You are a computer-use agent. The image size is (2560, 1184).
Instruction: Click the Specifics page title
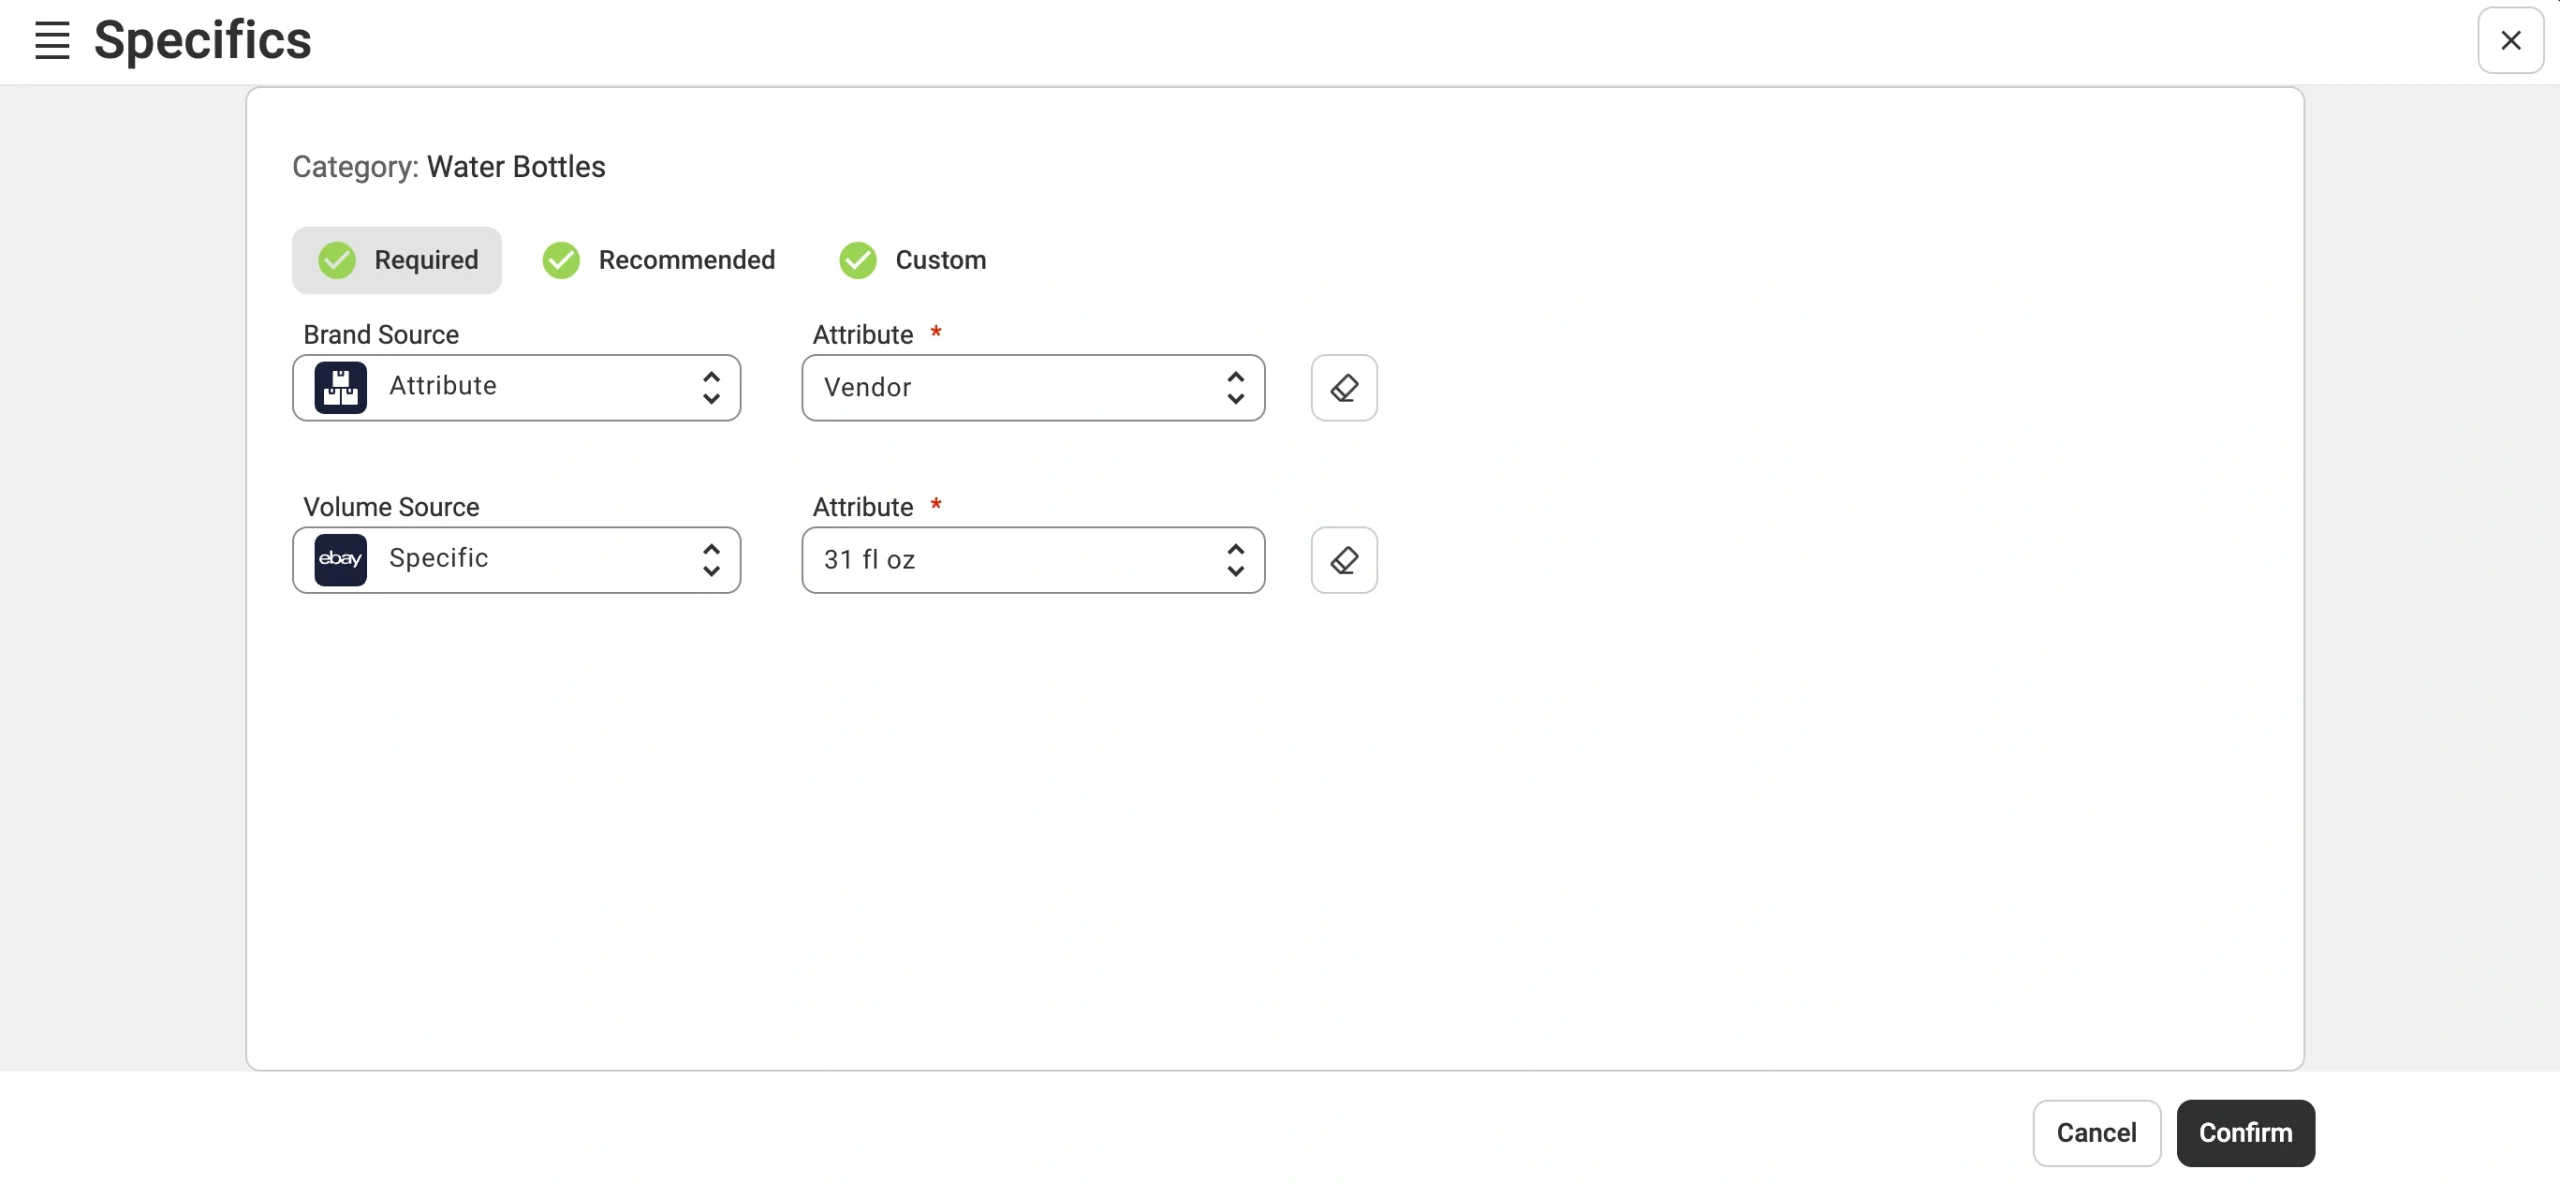[202, 40]
